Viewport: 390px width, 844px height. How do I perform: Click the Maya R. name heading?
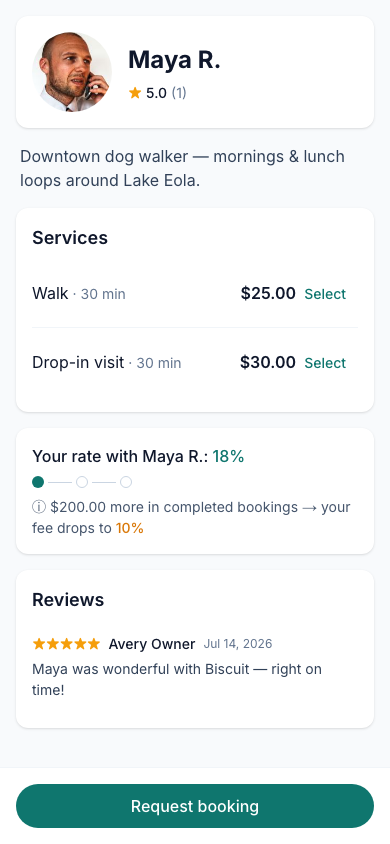click(174, 60)
